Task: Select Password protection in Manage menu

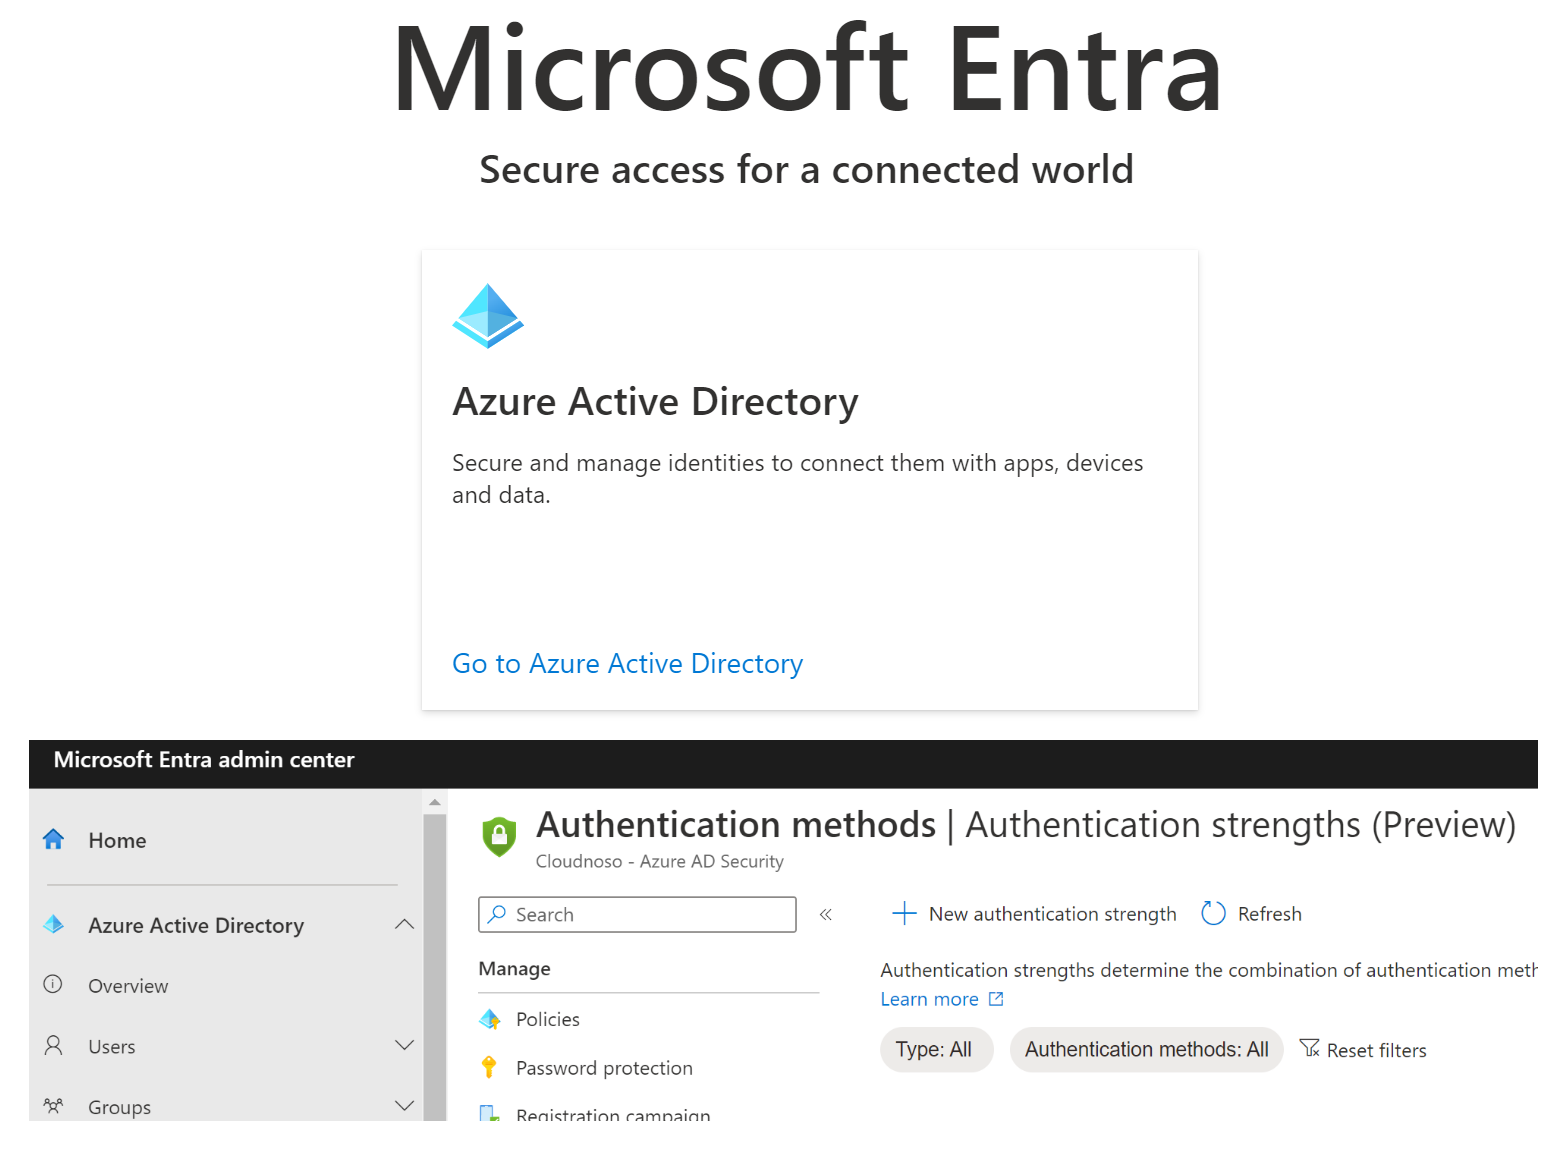Action: 604,1068
